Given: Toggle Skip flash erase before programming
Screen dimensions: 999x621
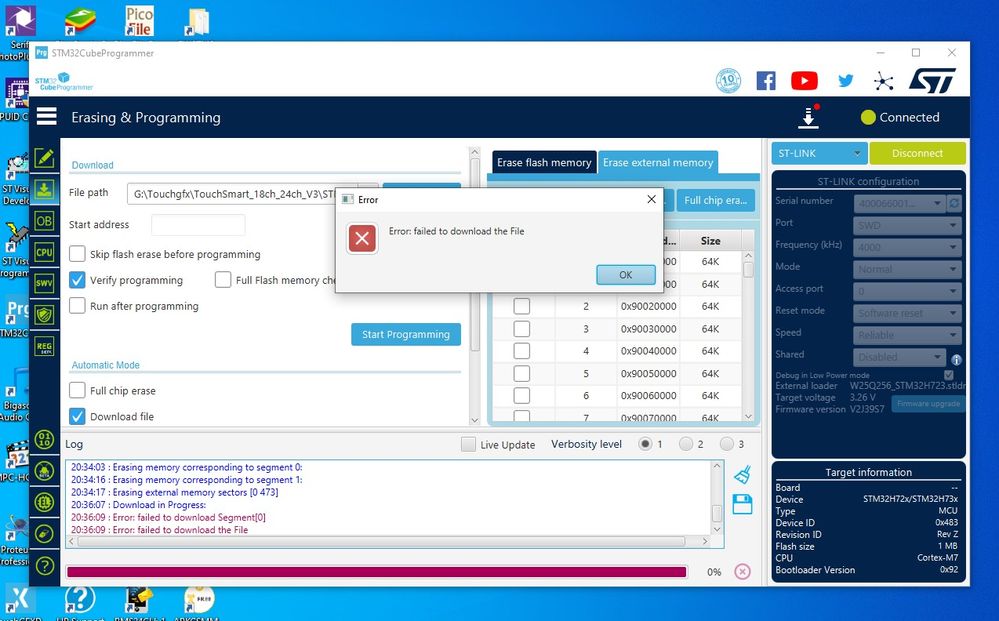Looking at the screenshot, I should pos(77,253).
